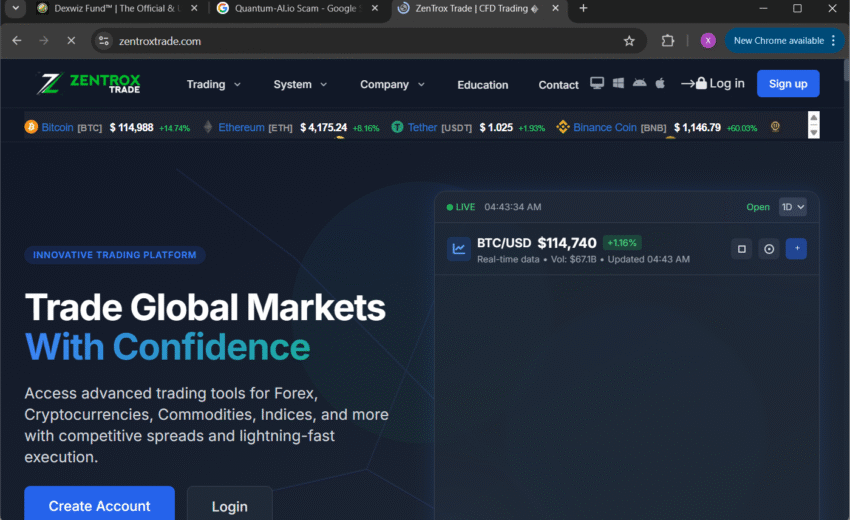Image resolution: width=850 pixels, height=520 pixels.
Task: Switch to the Quantum-AI.io Scam Google tab
Action: point(295,8)
